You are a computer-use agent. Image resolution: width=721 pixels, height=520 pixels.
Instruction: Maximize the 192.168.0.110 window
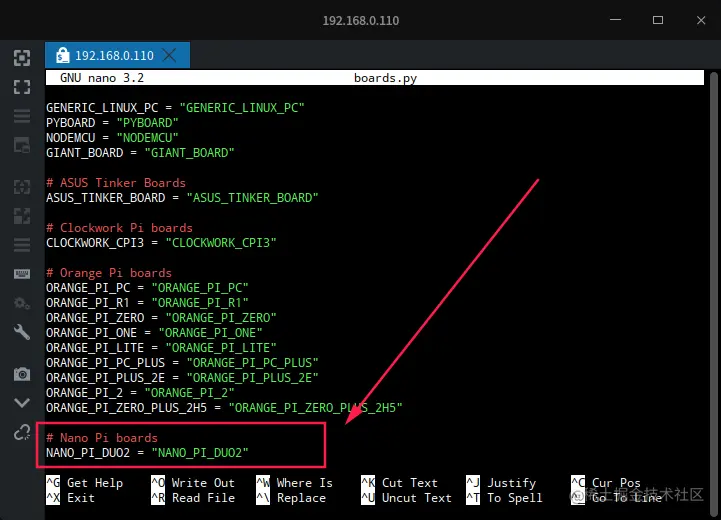tap(658, 20)
